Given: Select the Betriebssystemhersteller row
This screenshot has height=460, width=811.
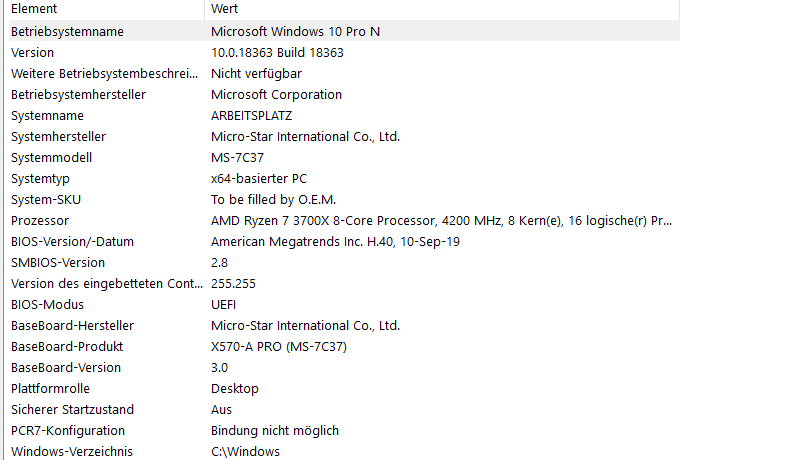Looking at the screenshot, I should [344, 94].
